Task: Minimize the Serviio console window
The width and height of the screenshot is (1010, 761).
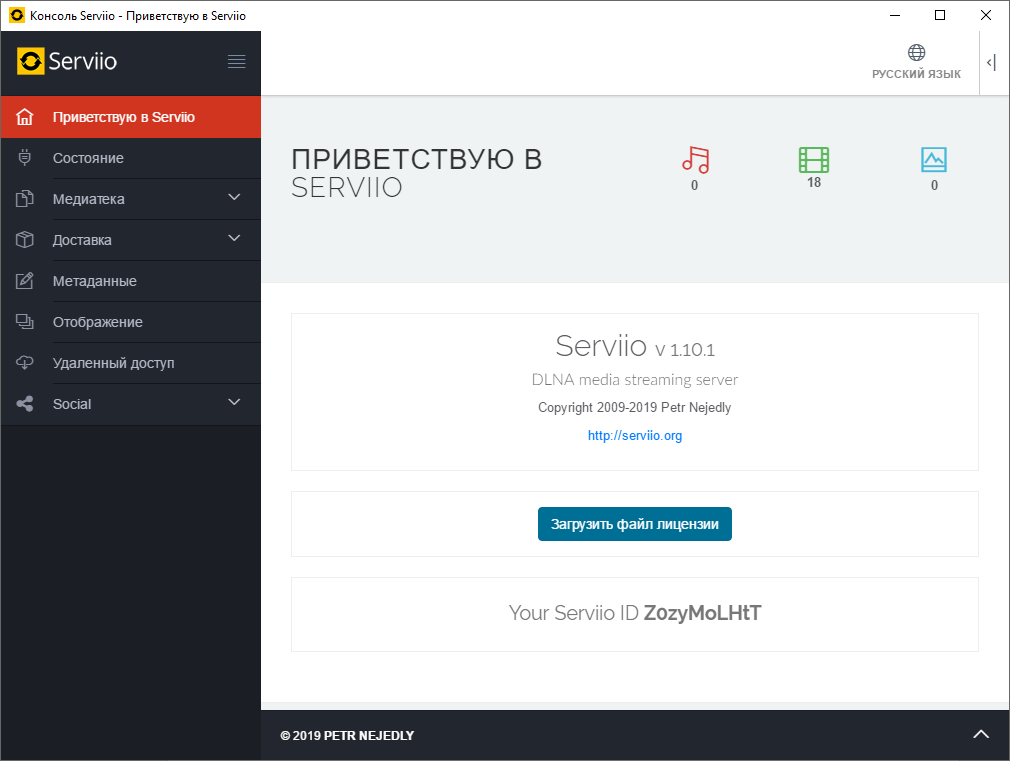Action: (x=895, y=15)
